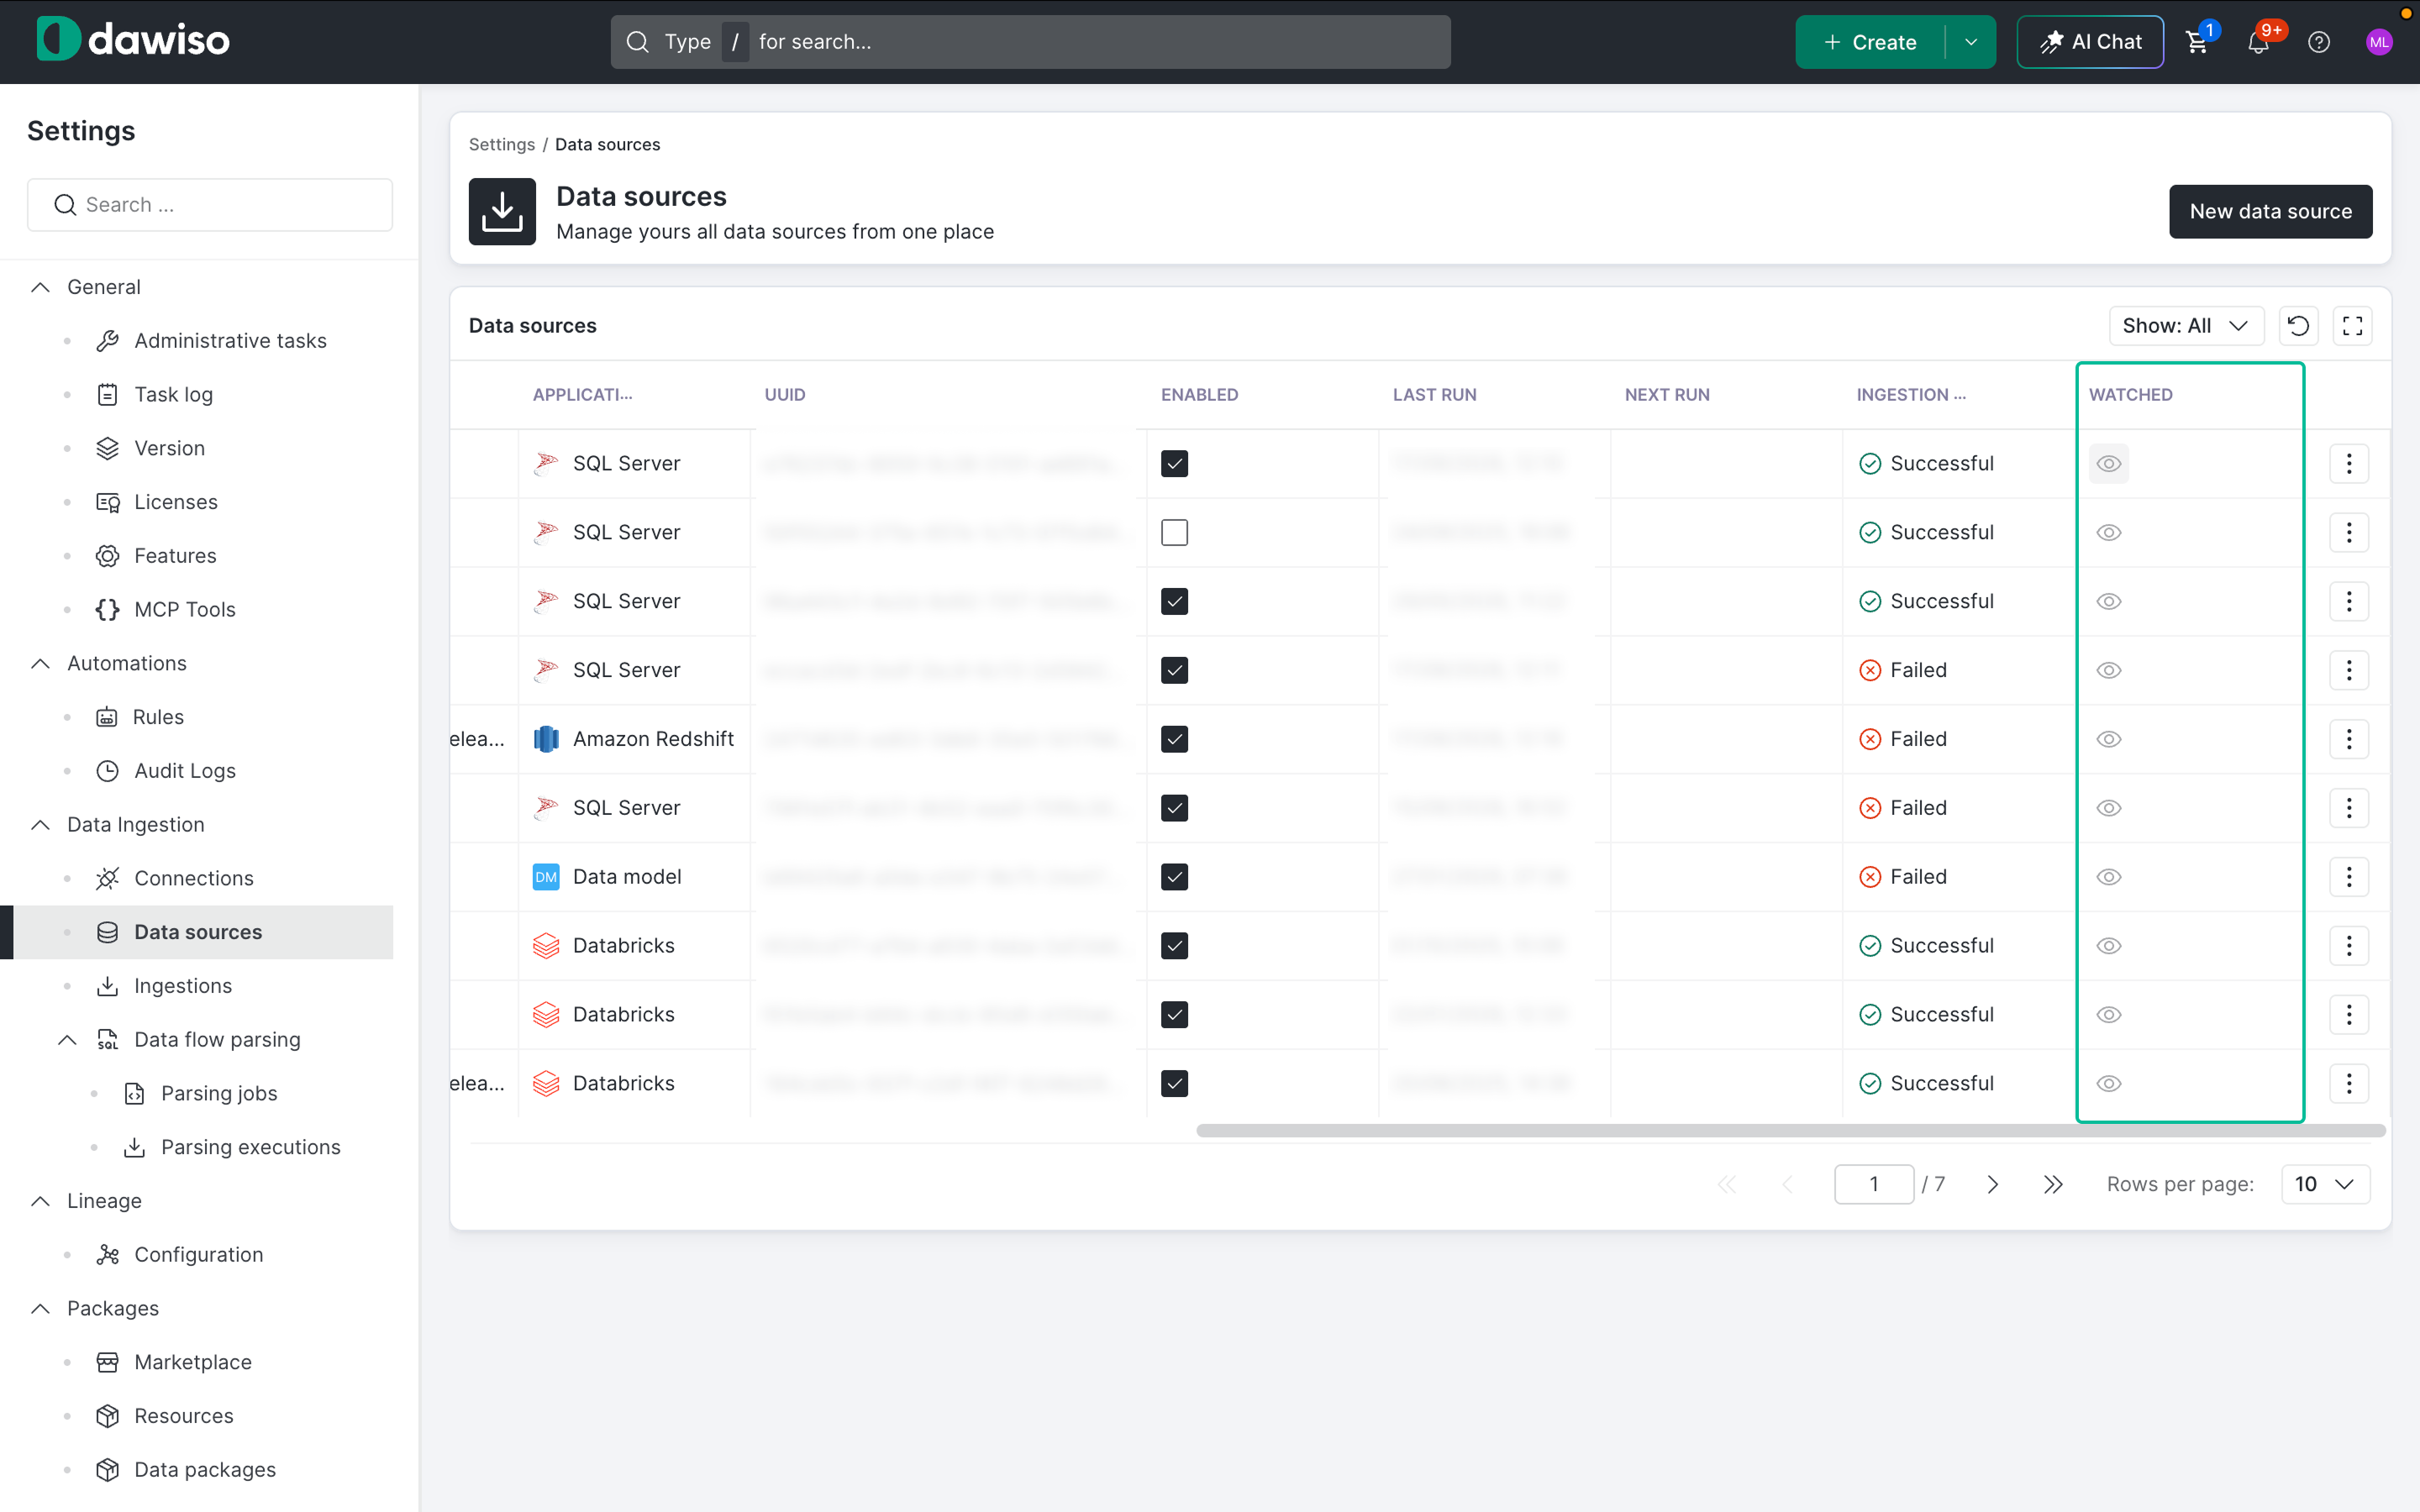The image size is (2420, 1512).
Task: Disable the first SQL Server data source
Action: (1174, 464)
